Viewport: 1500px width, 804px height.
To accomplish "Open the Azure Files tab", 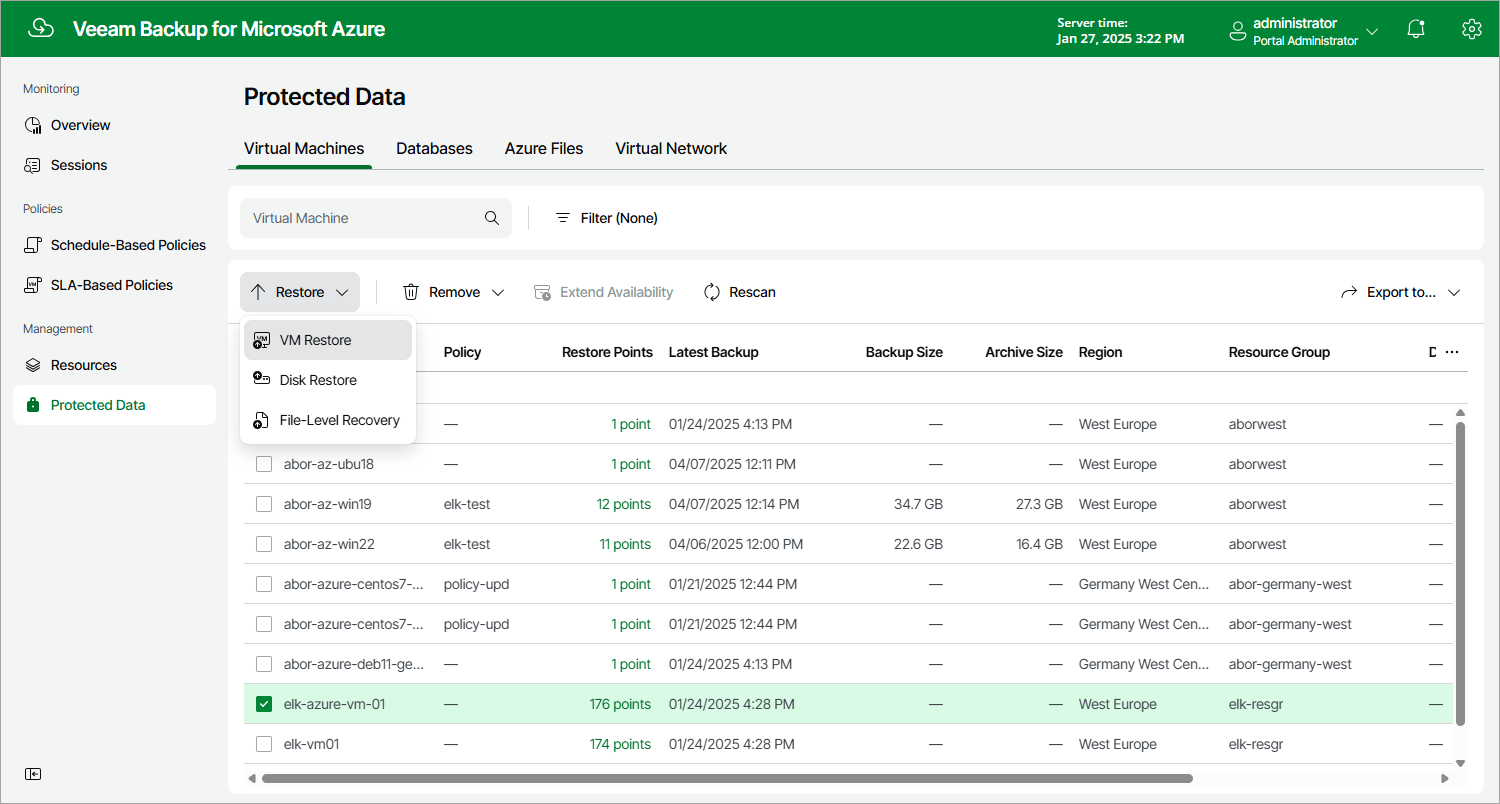I will pyautogui.click(x=543, y=148).
